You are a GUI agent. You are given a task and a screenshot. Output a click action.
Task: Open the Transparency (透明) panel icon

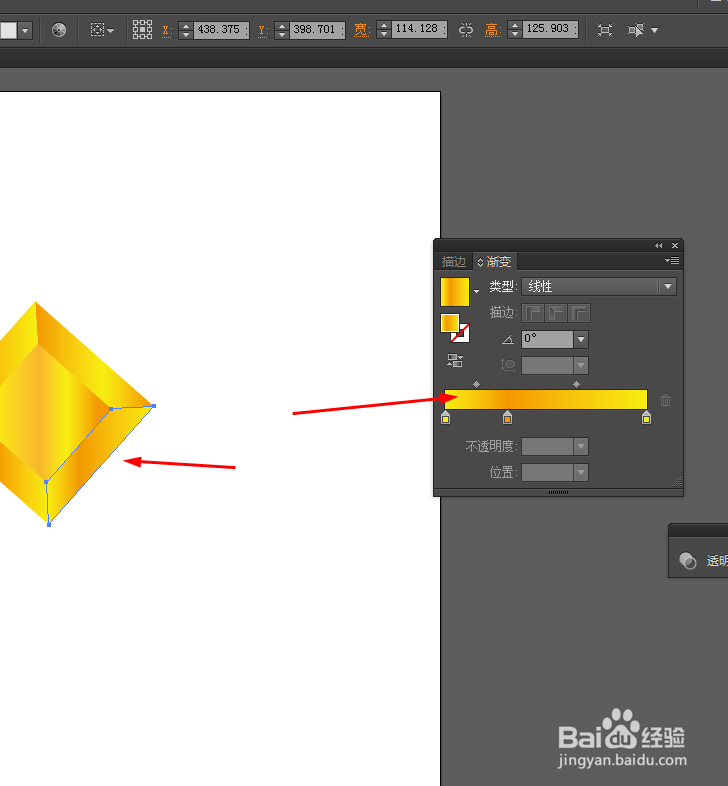pyautogui.click(x=688, y=560)
